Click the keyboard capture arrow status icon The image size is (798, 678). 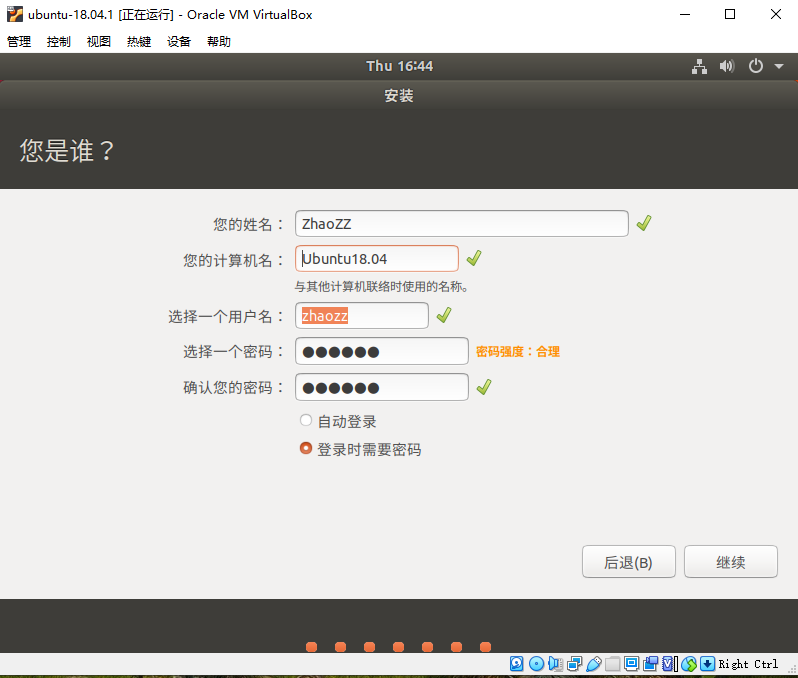click(707, 664)
